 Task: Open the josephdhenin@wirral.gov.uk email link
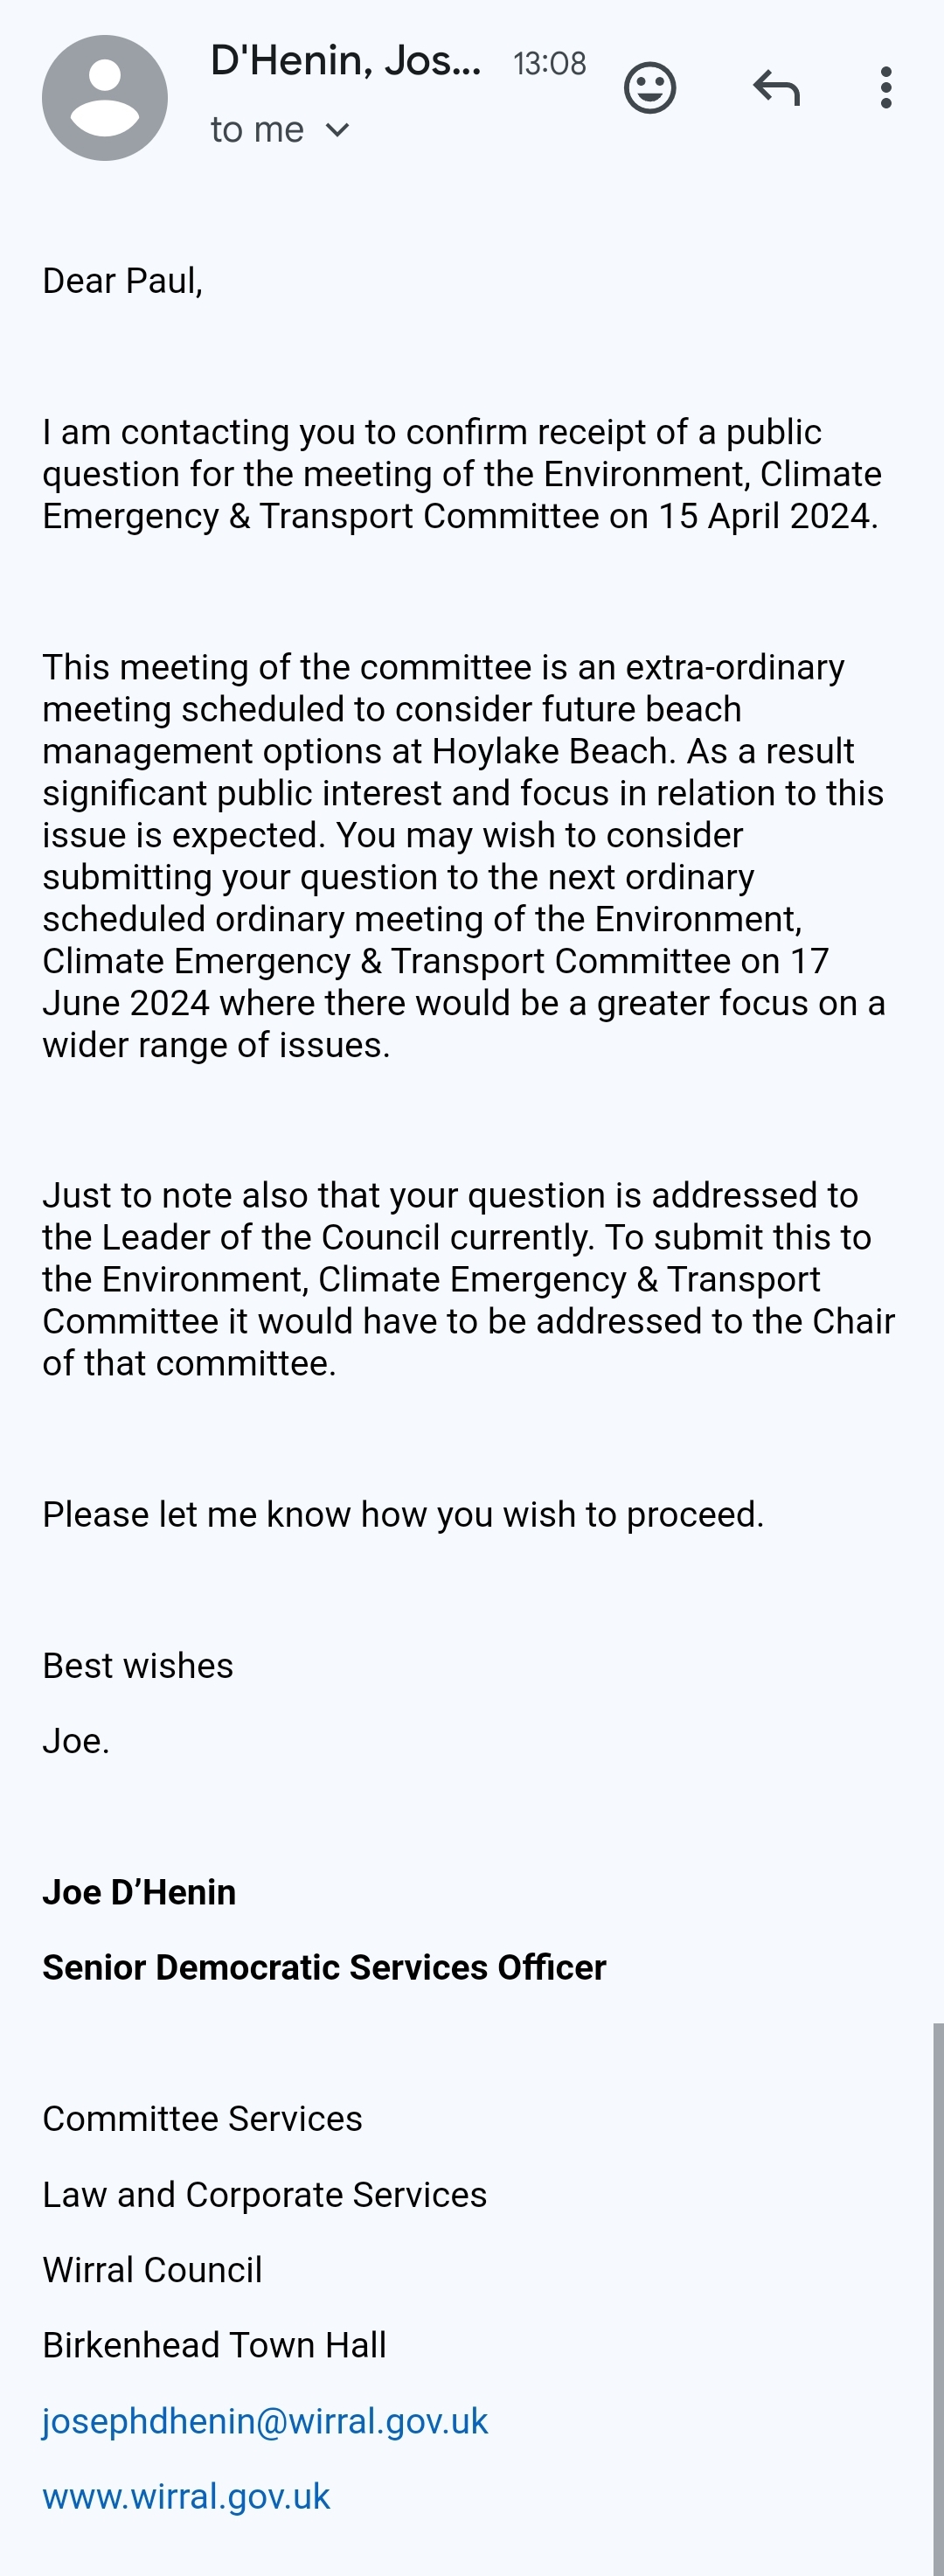[x=265, y=2421]
